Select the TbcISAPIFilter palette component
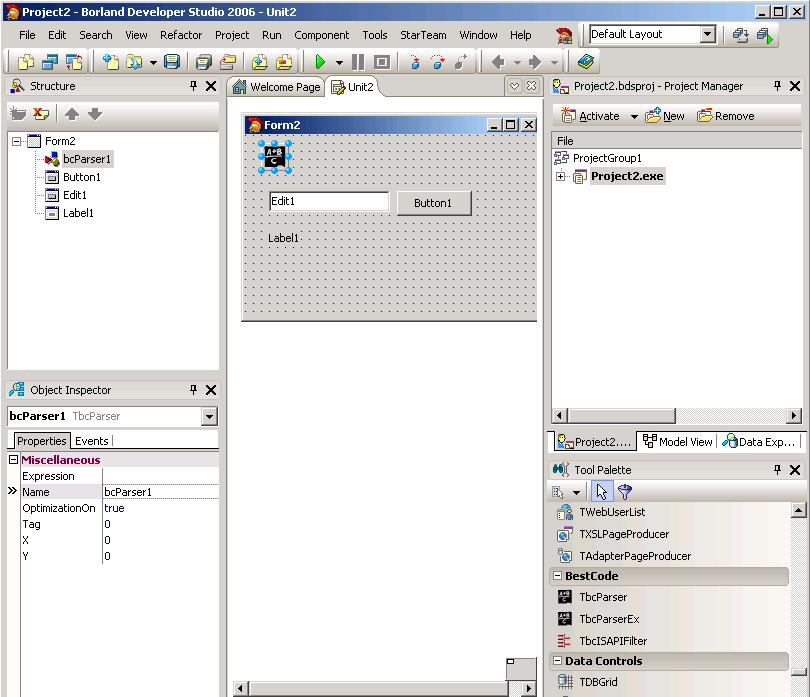 (x=612, y=641)
